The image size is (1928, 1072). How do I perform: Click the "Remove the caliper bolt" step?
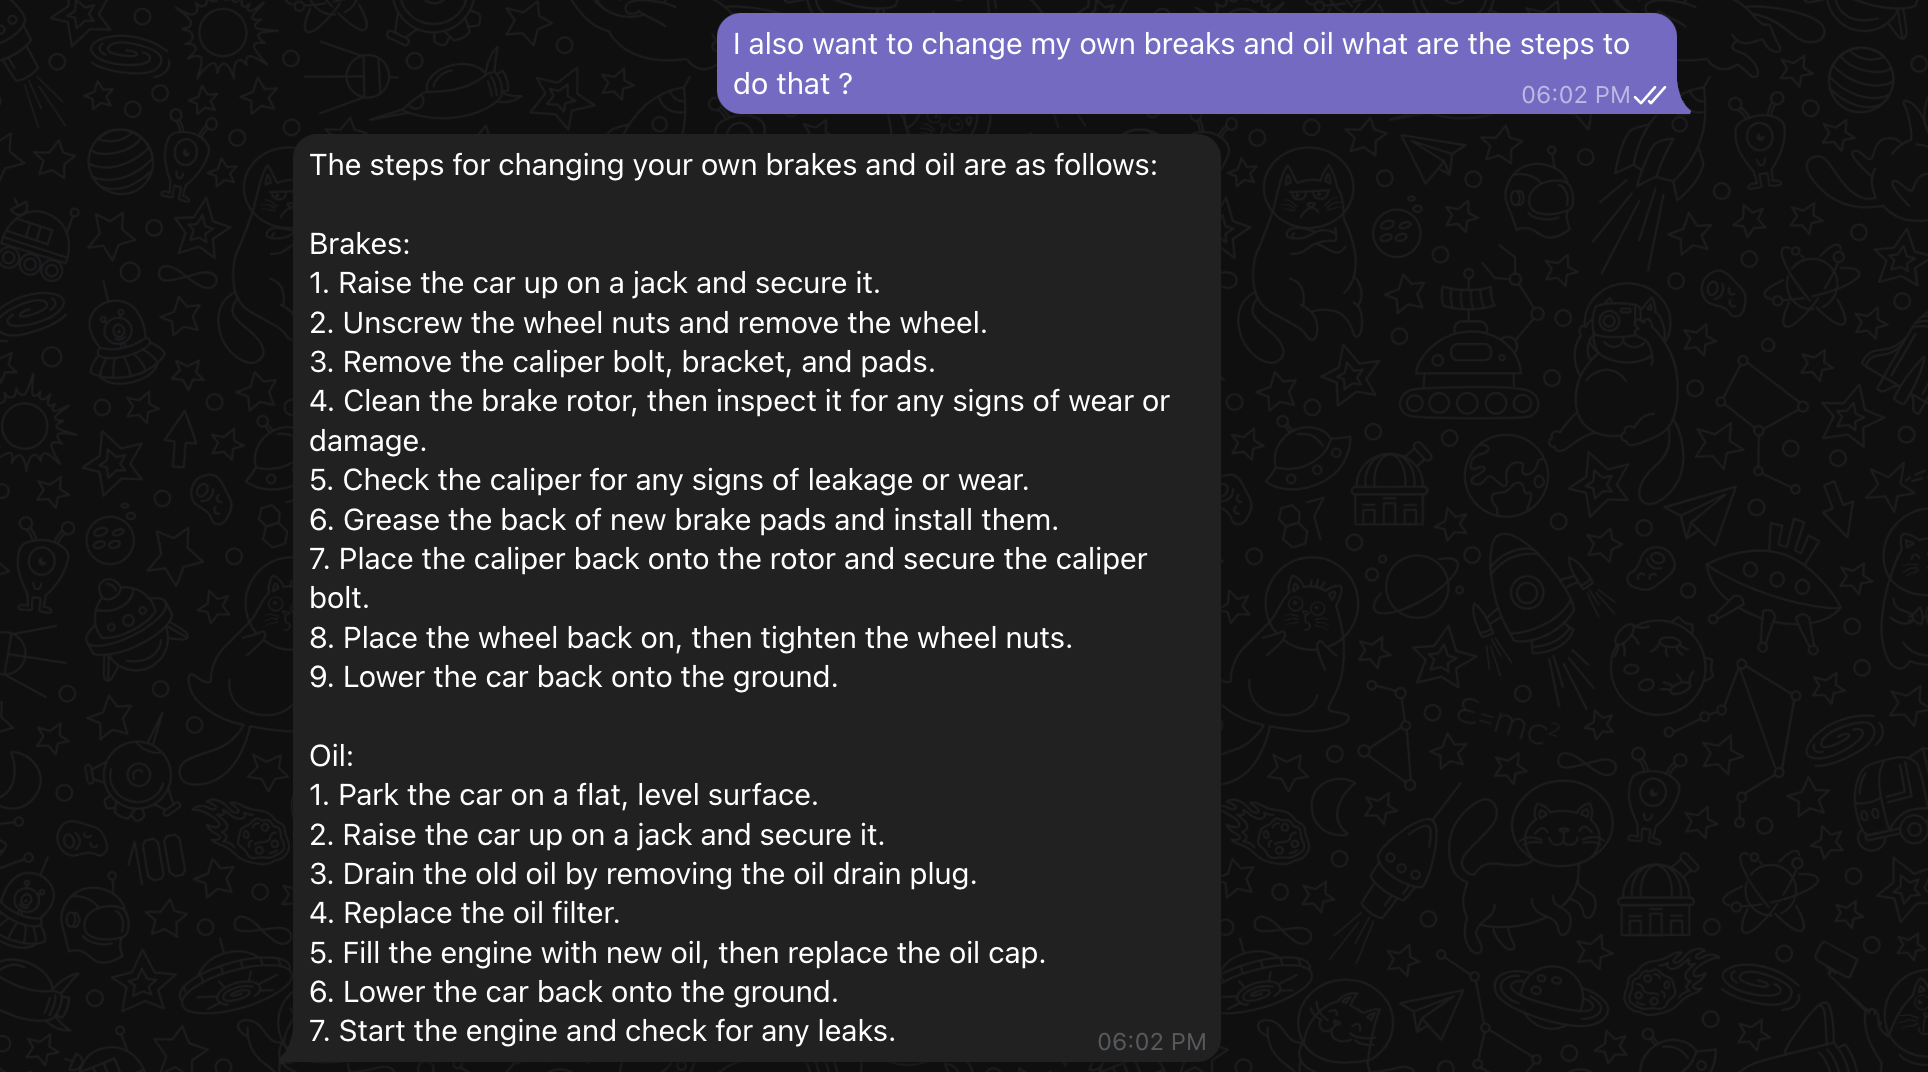point(622,362)
